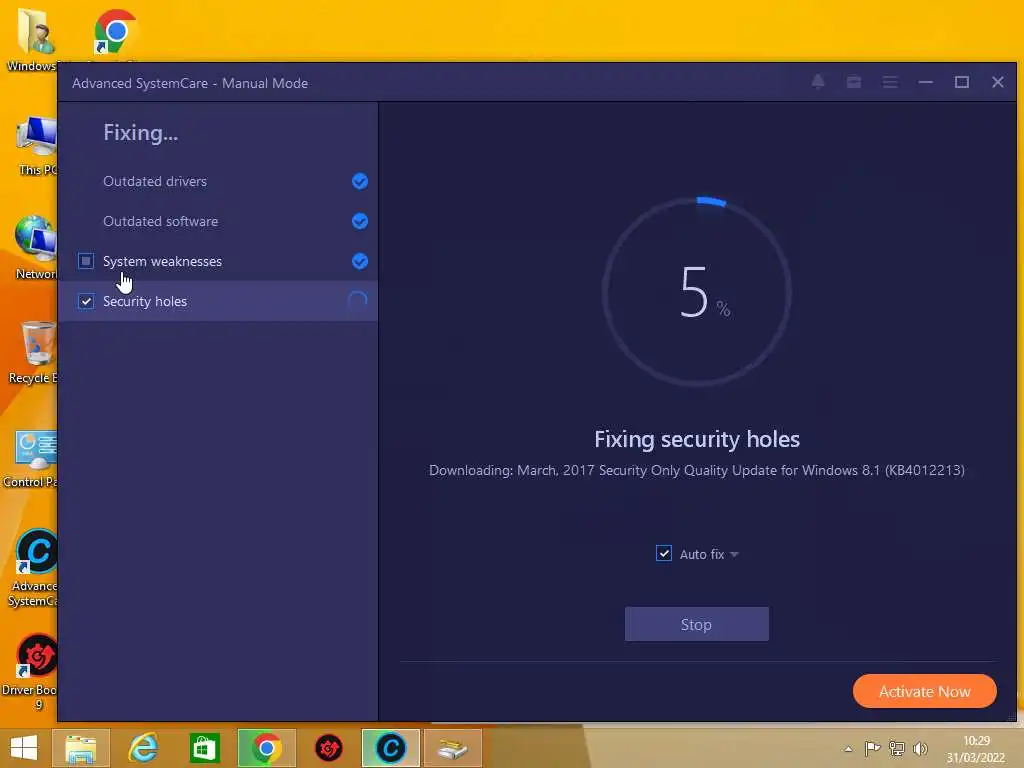The height and width of the screenshot is (768, 1024).
Task: Show hidden system tray icons arrow
Action: click(x=848, y=749)
